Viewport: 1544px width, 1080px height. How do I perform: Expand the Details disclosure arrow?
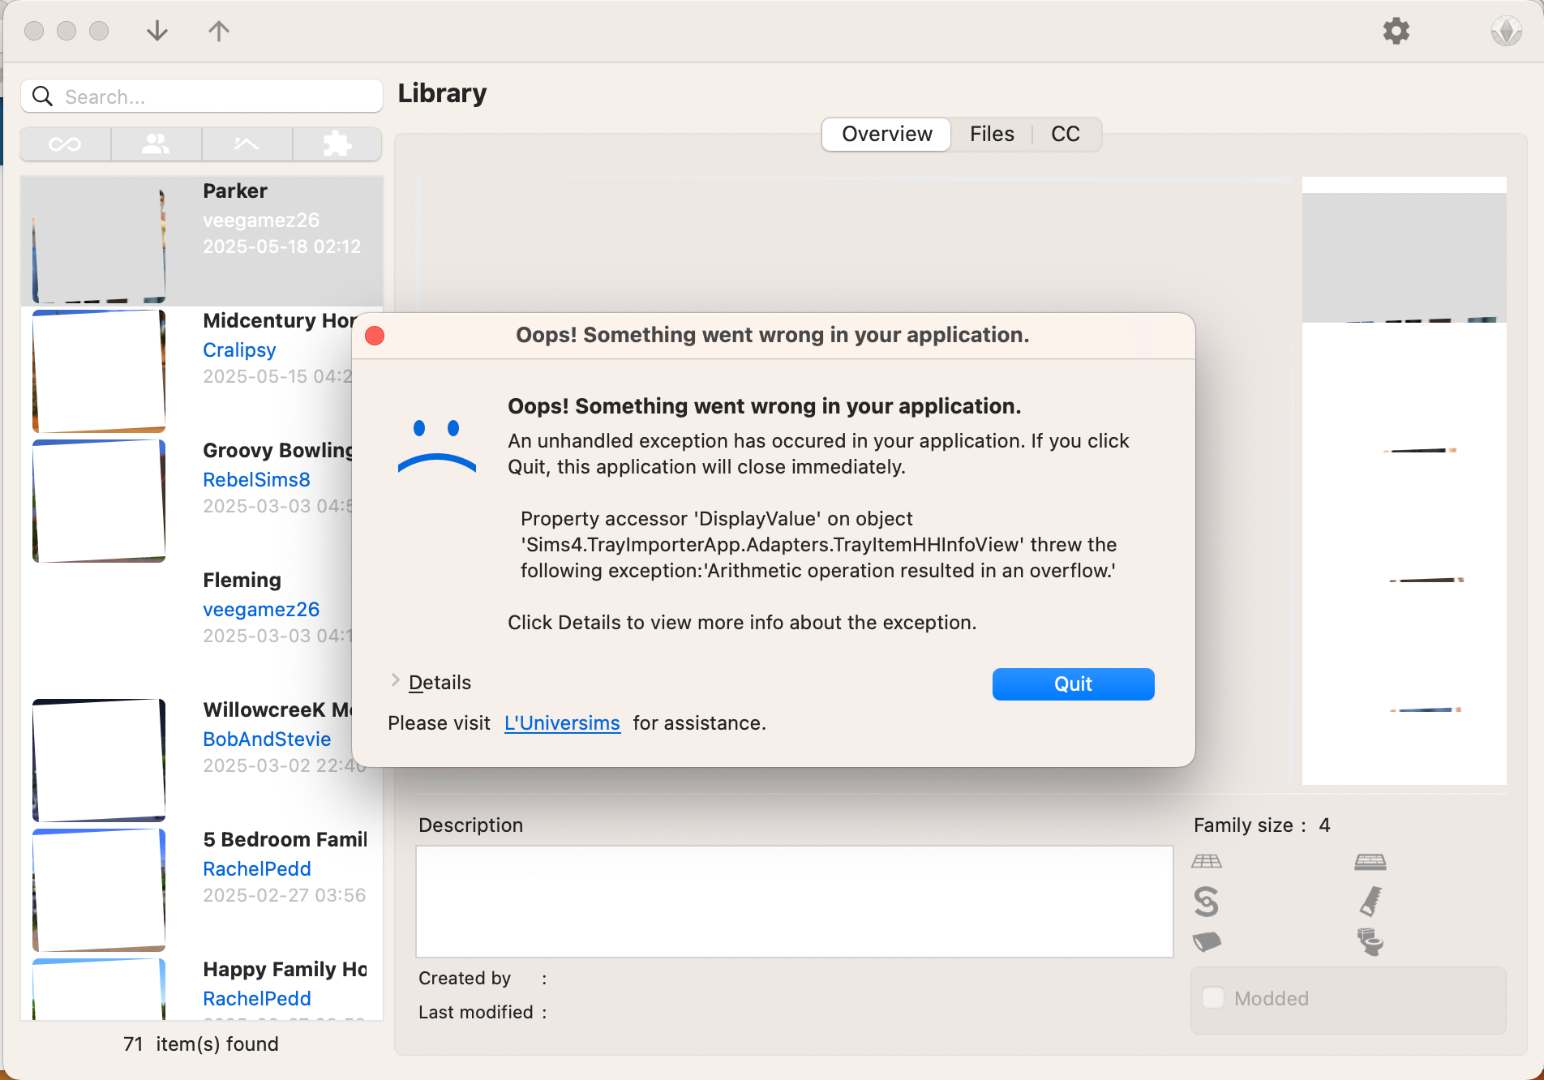[396, 681]
